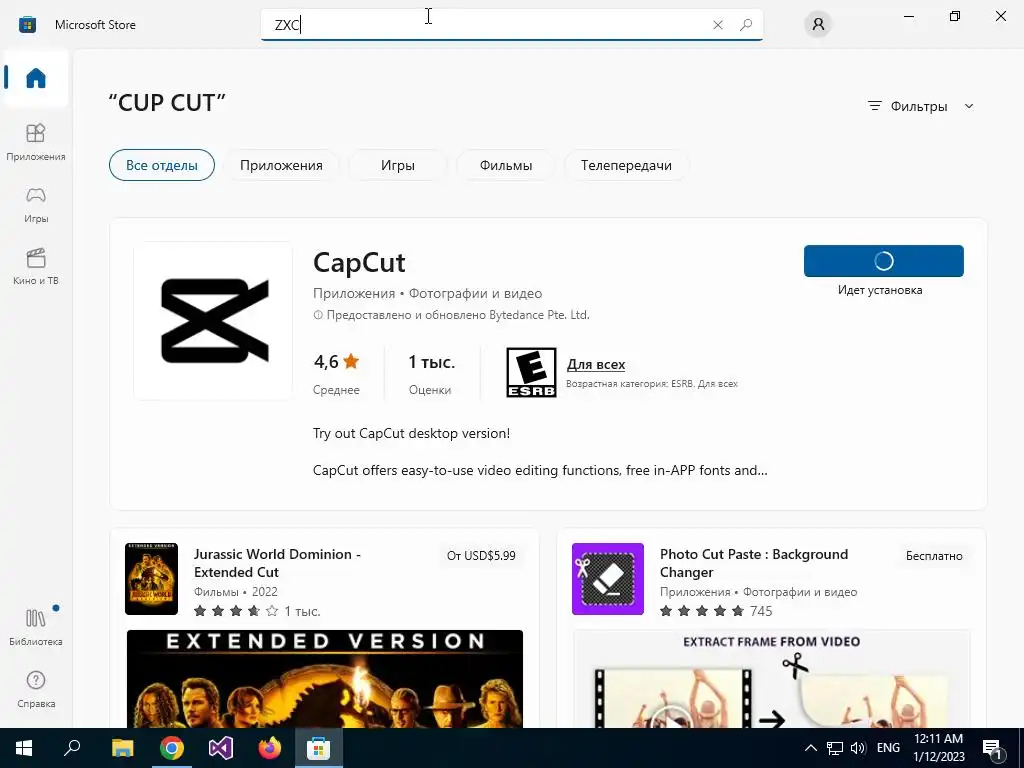Open the Приложения section in sidebar
Image resolution: width=1024 pixels, height=768 pixels.
pos(36,142)
